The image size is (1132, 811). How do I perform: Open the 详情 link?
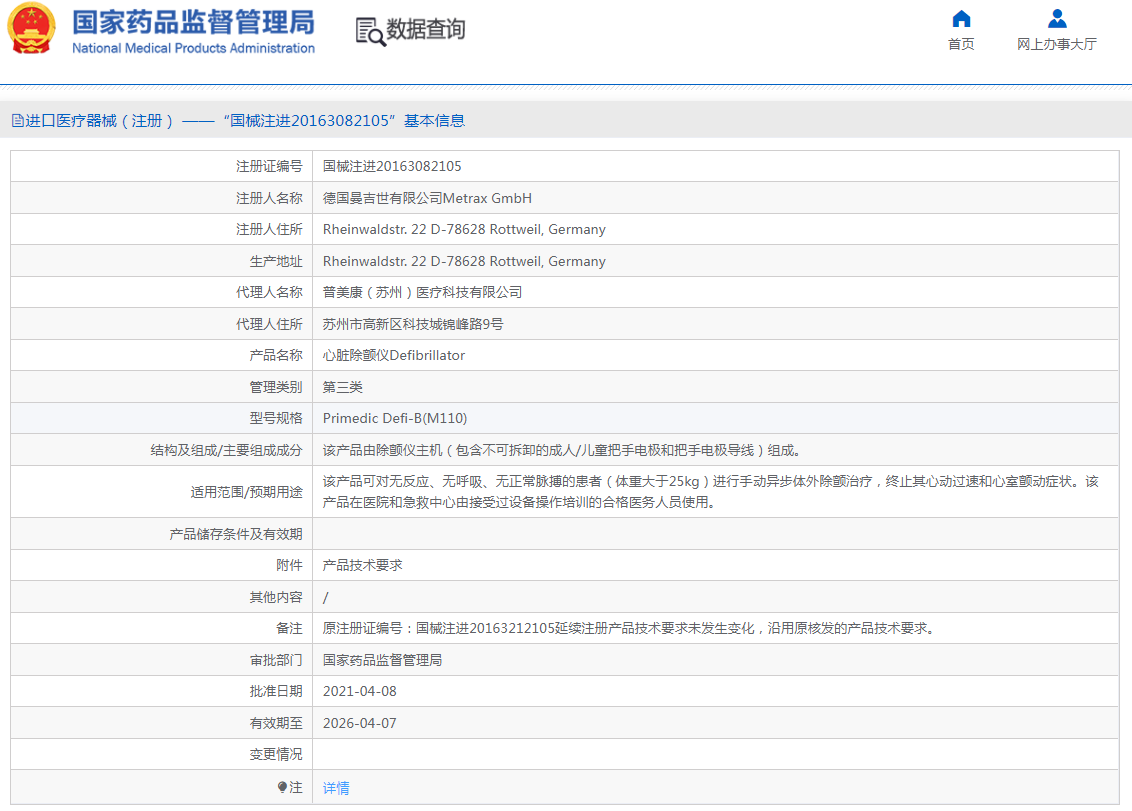[335, 788]
